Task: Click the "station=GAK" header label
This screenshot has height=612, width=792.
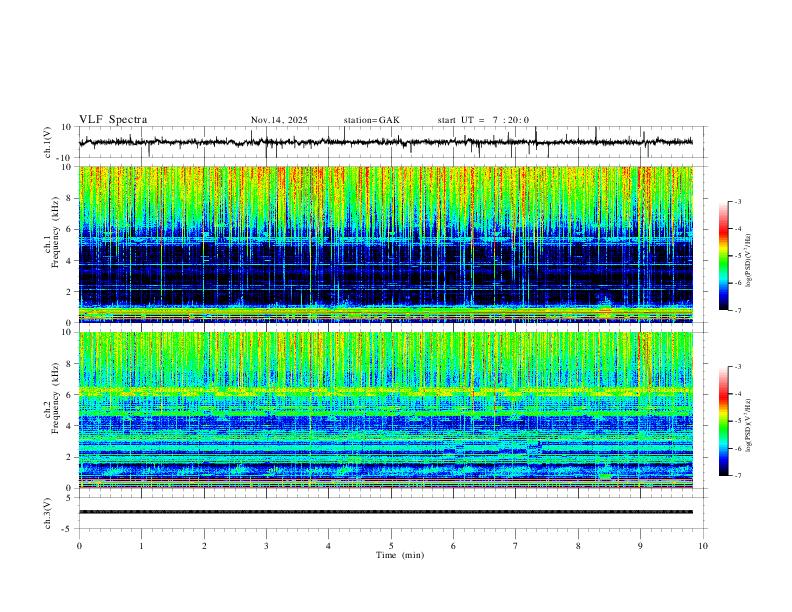Action: click(371, 120)
